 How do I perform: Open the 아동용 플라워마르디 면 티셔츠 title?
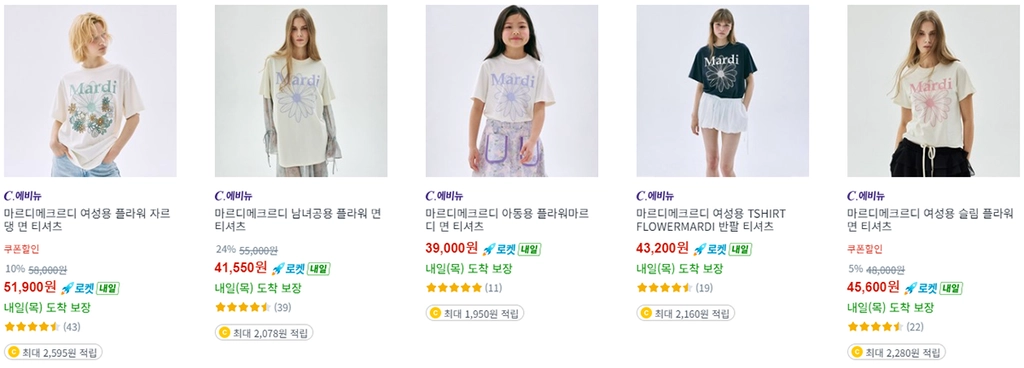507,220
